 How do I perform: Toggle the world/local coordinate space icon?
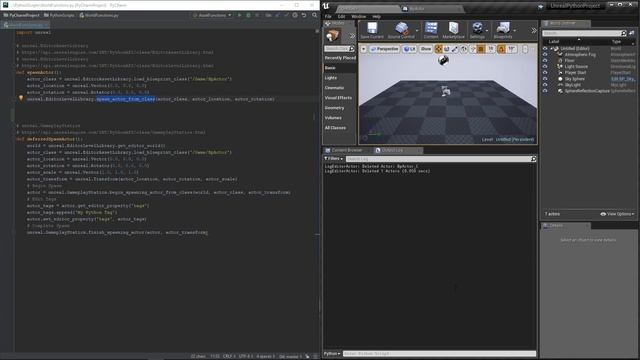(464, 49)
